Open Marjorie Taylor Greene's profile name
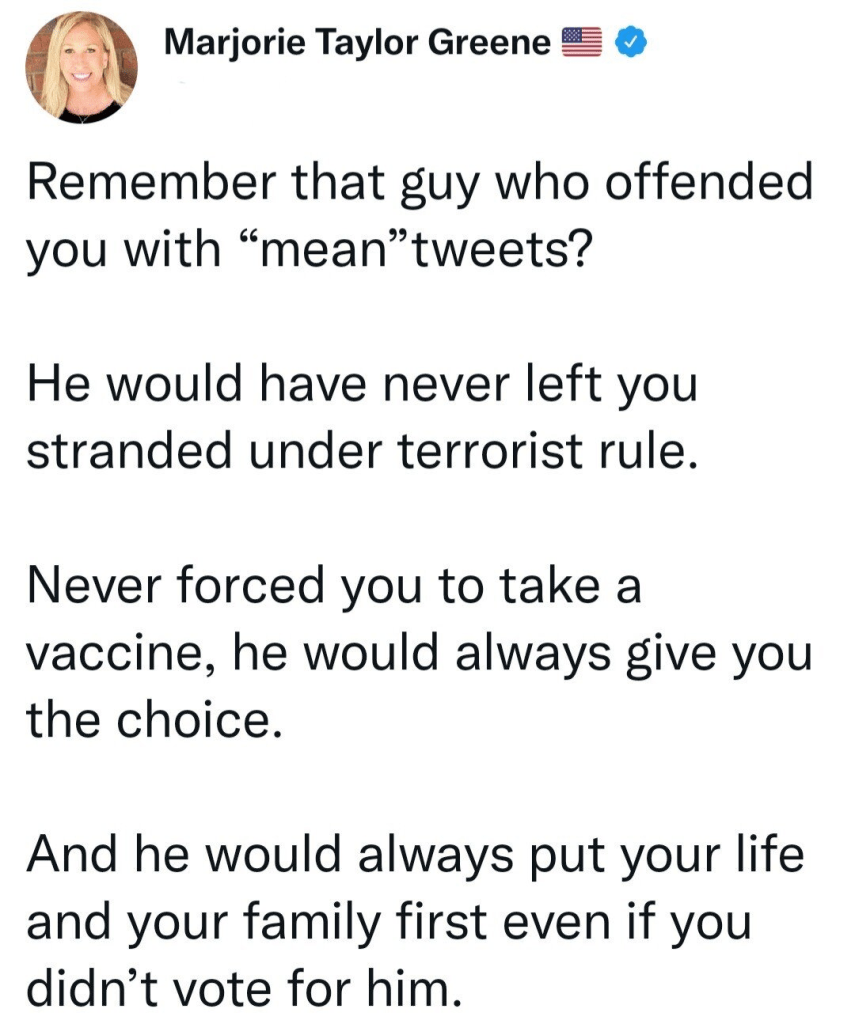This screenshot has height=1024, width=855. click(x=356, y=42)
